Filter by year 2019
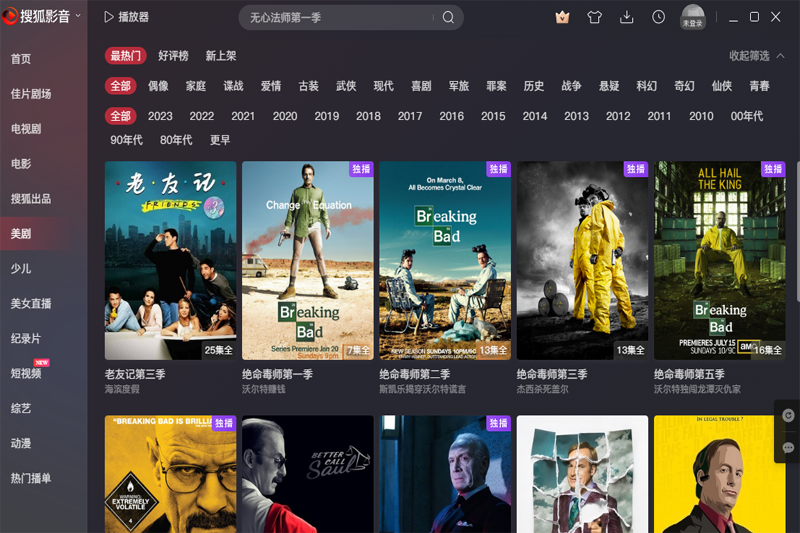 point(327,116)
